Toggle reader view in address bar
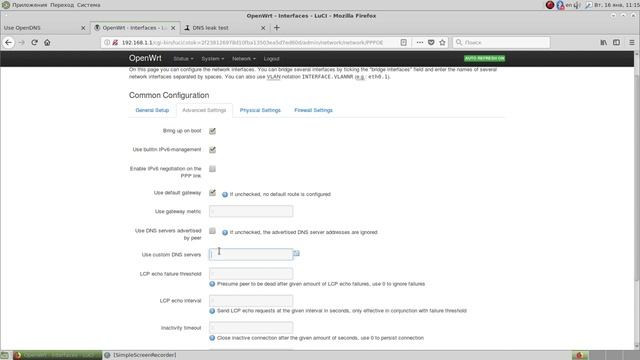The width and height of the screenshot is (640, 360). click(x=404, y=42)
